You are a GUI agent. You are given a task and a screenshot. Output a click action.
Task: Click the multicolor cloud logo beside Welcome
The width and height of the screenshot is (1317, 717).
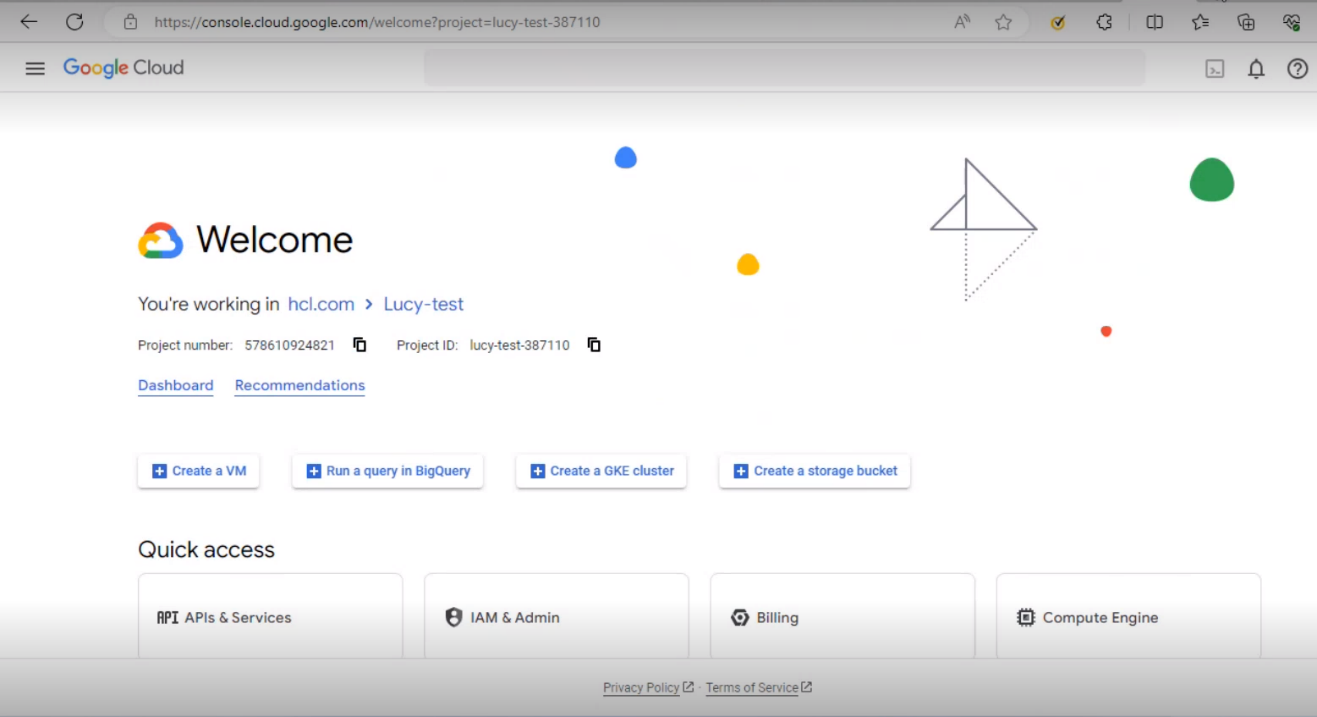pos(161,241)
